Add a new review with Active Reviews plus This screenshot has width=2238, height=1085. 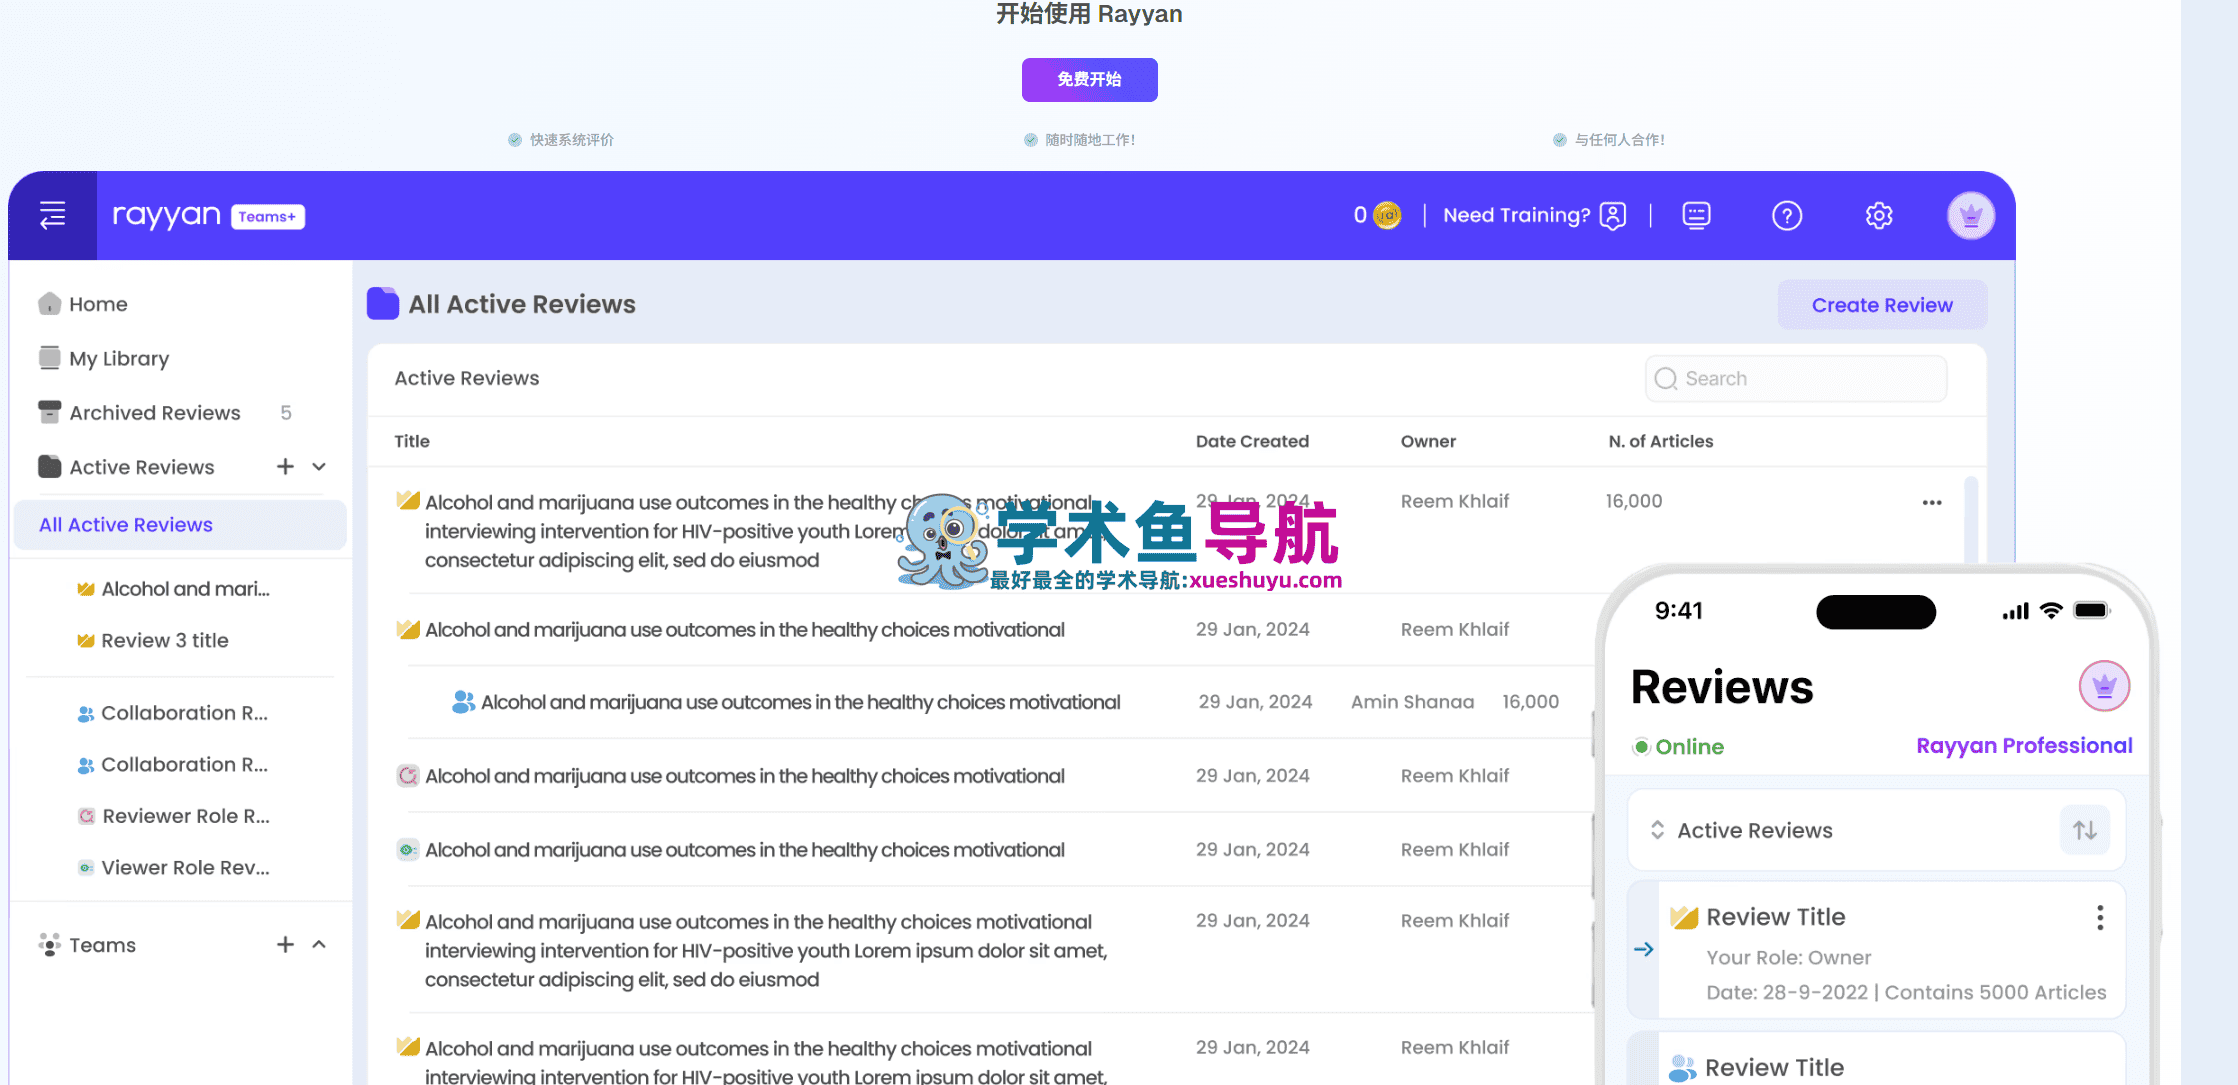click(285, 467)
